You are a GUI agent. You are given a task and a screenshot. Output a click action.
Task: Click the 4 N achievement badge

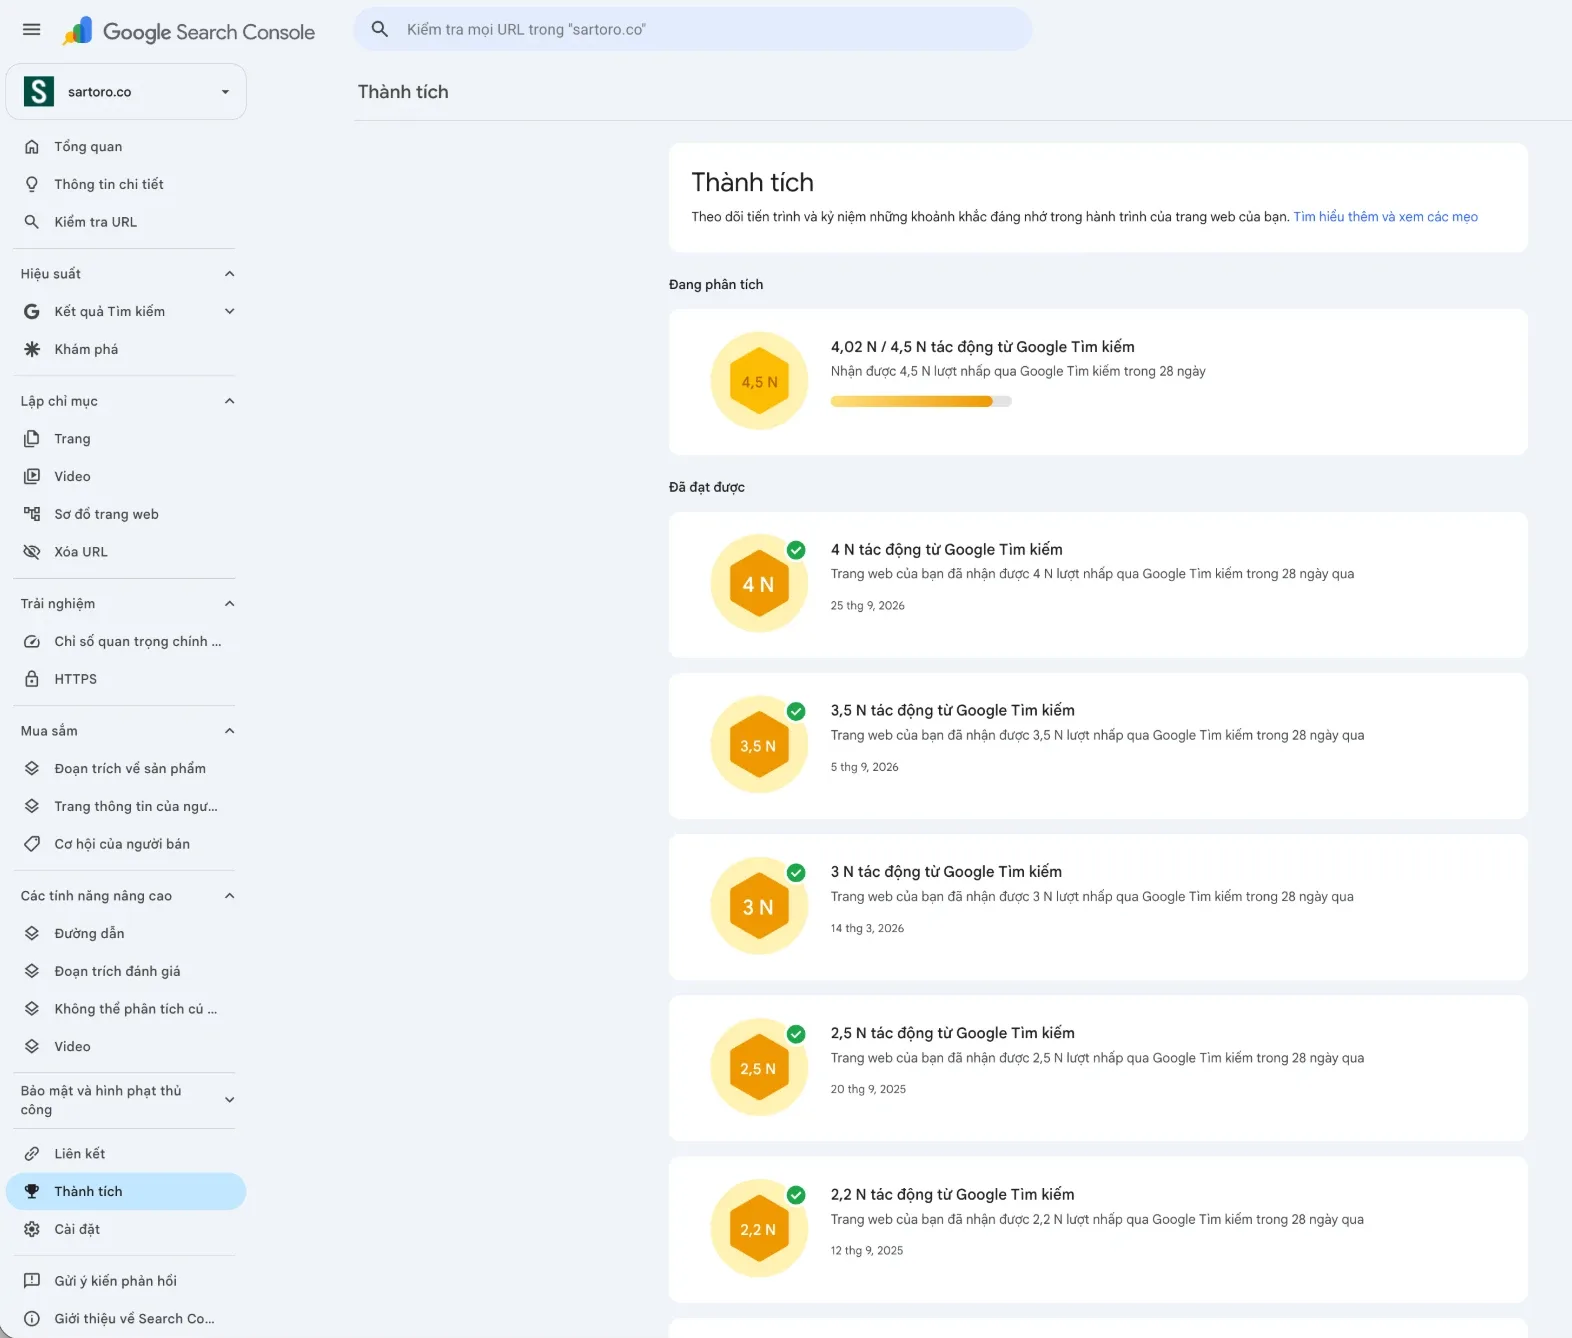click(x=759, y=585)
